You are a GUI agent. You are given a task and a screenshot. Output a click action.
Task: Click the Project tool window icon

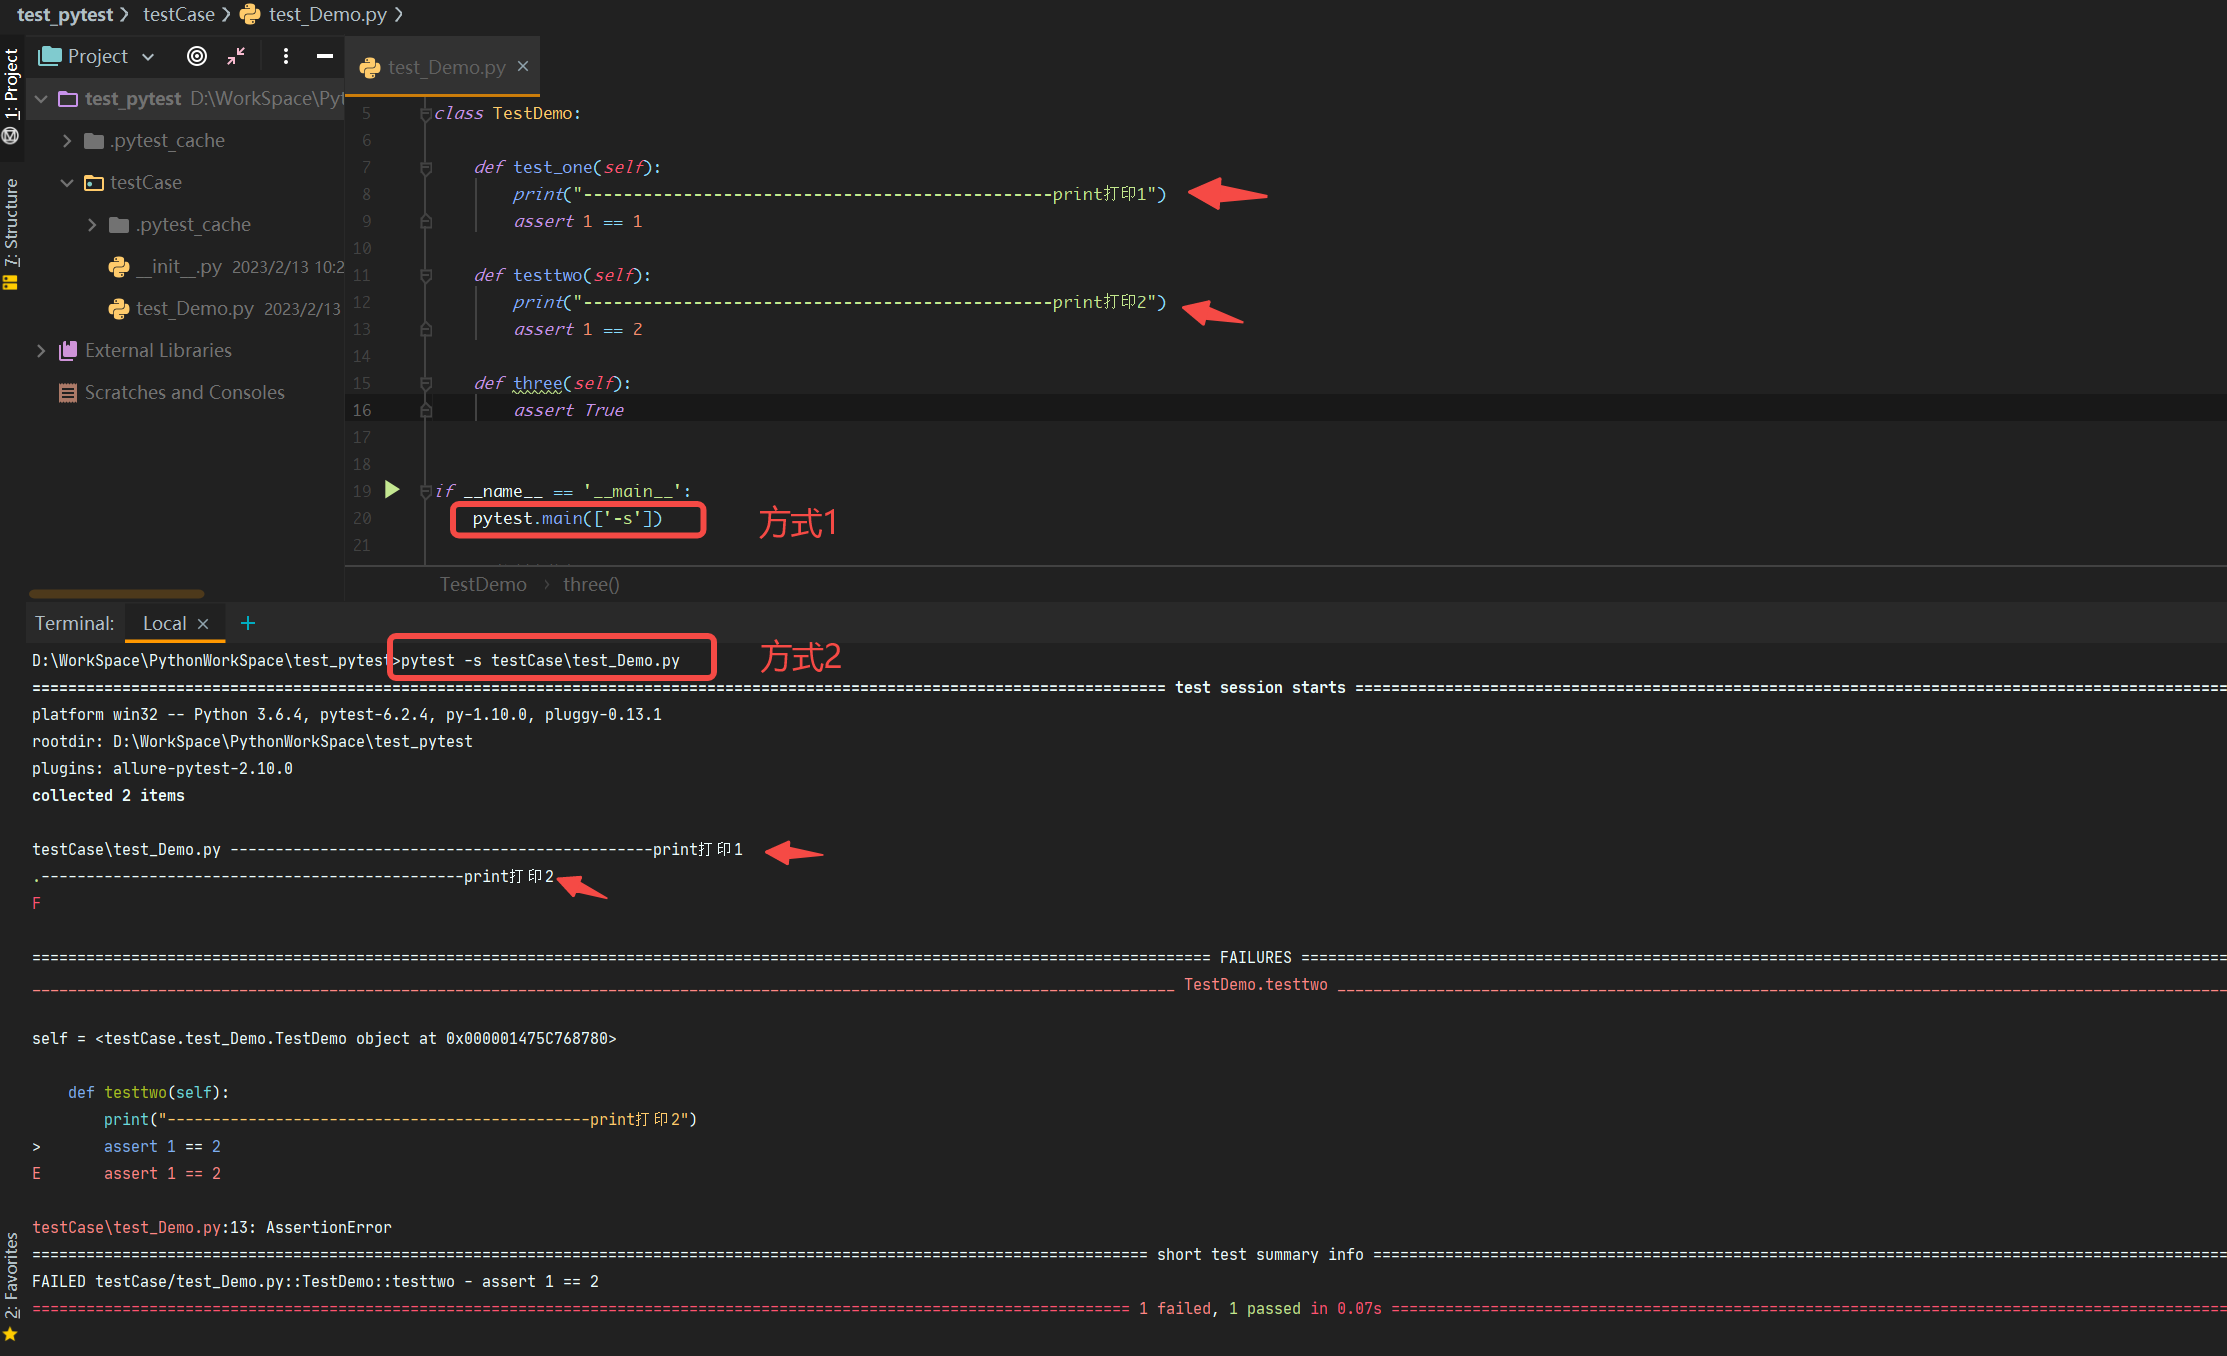tap(49, 56)
